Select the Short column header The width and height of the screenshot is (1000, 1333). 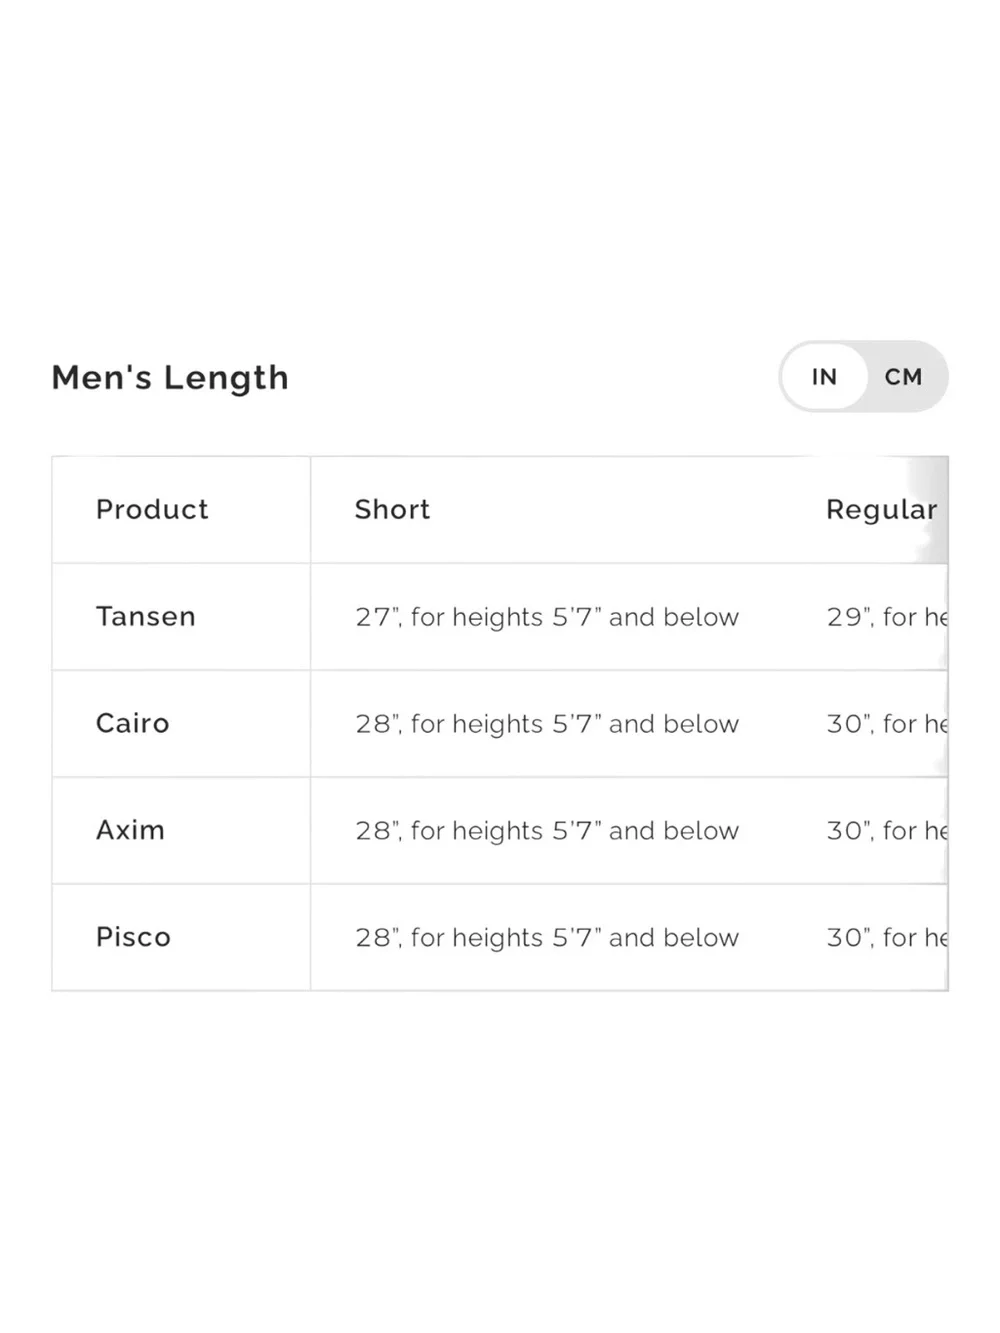(392, 510)
